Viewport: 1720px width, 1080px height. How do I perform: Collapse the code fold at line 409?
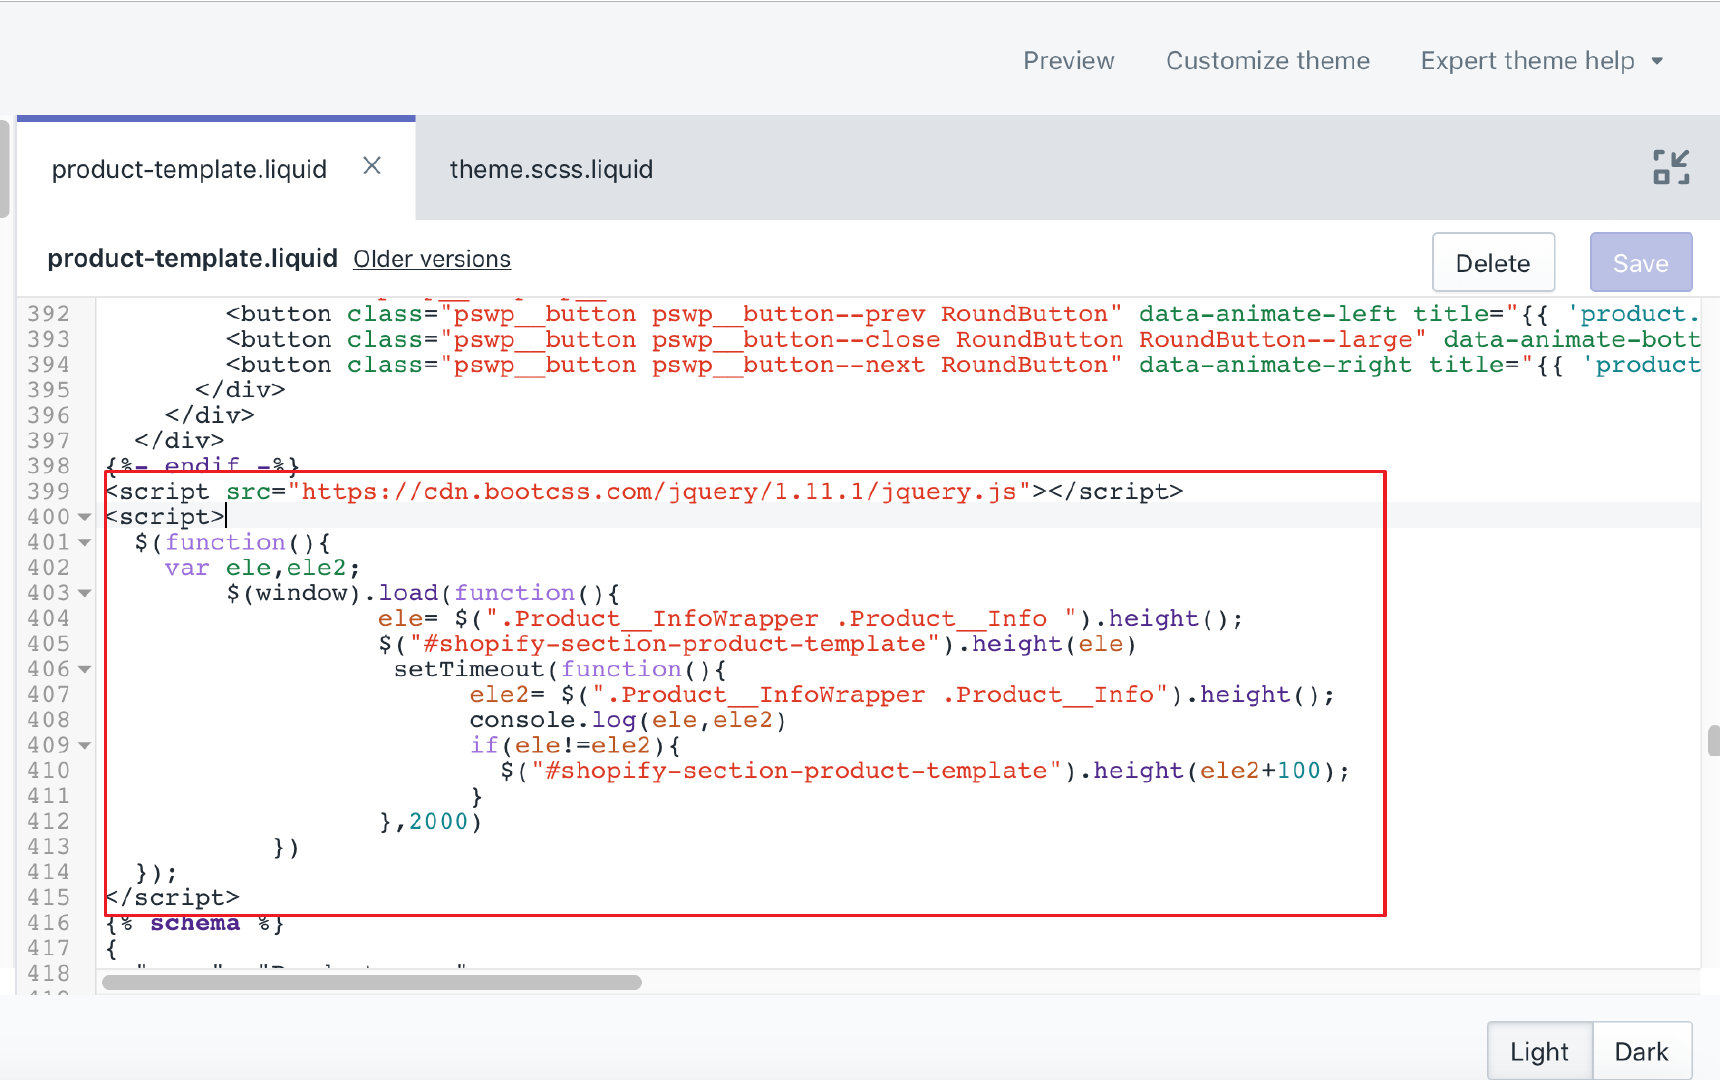point(84,745)
